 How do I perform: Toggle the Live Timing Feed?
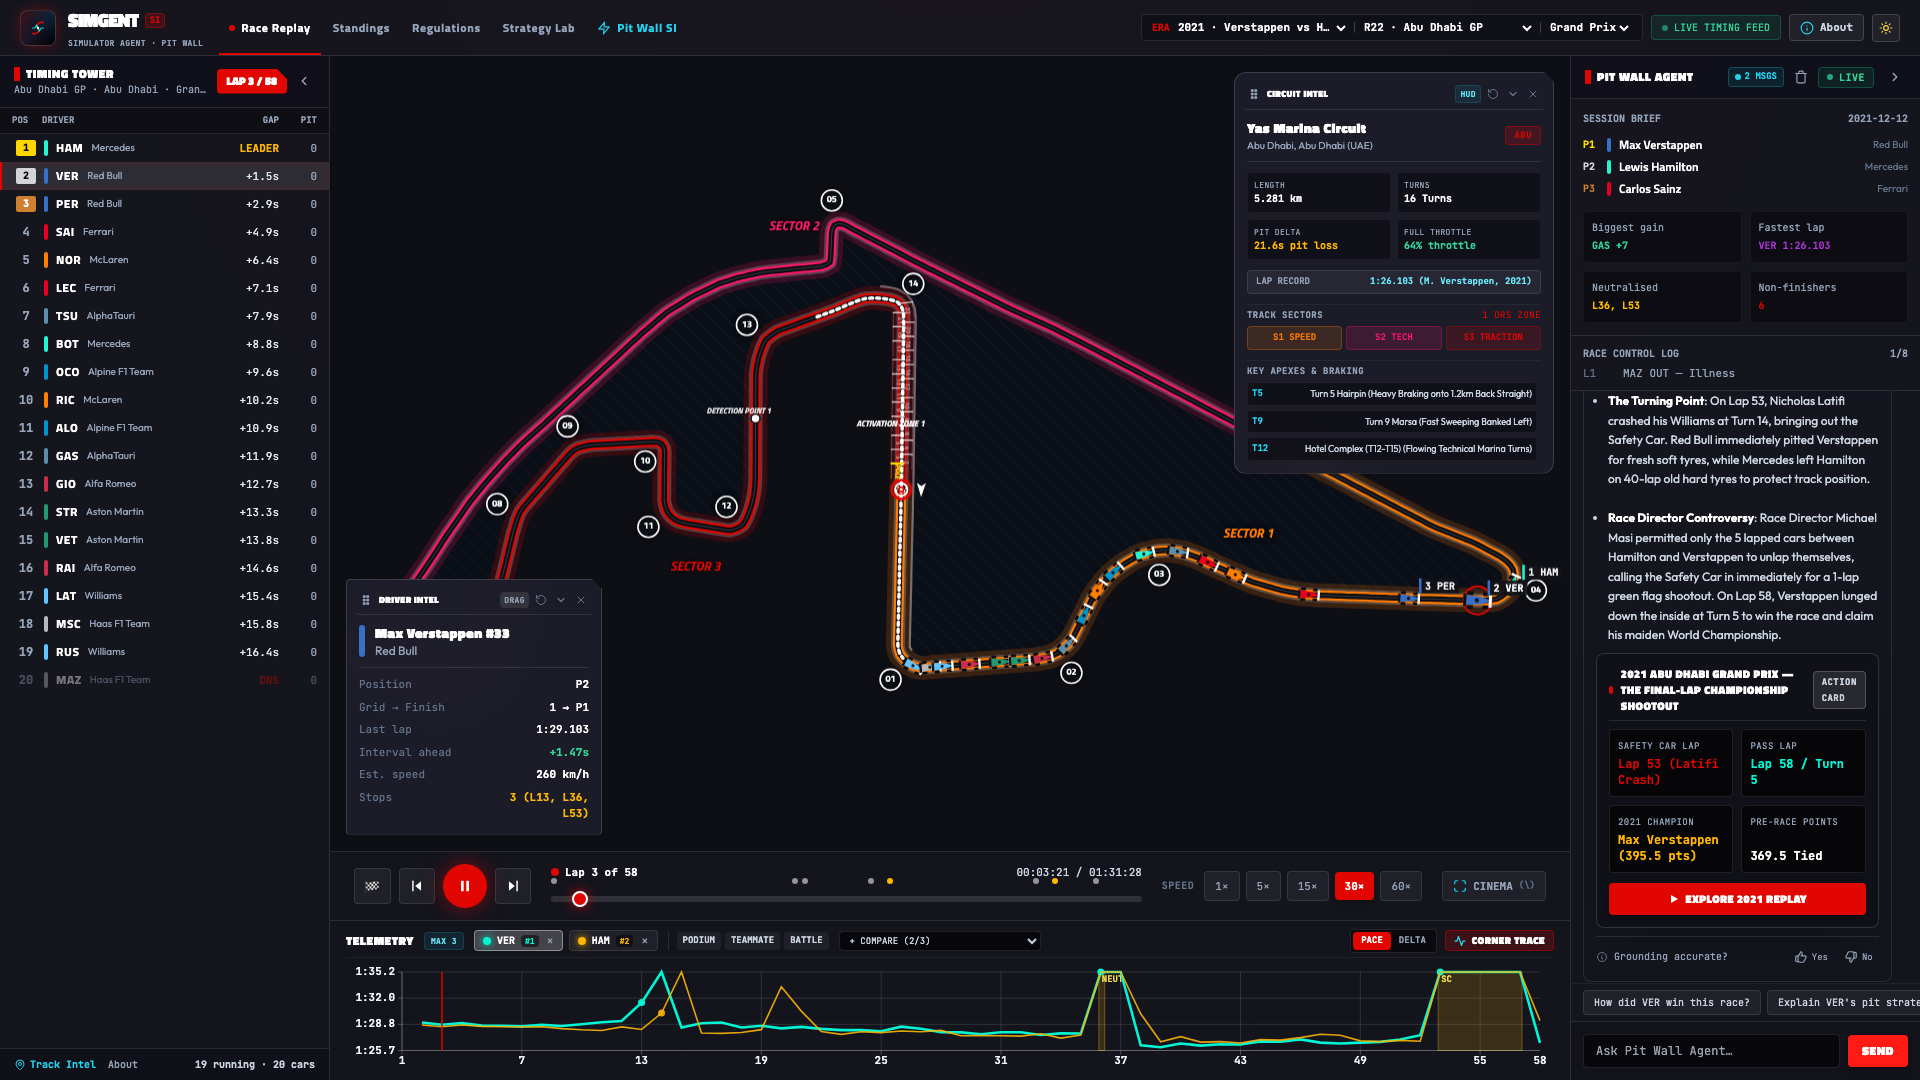[x=1716, y=28]
